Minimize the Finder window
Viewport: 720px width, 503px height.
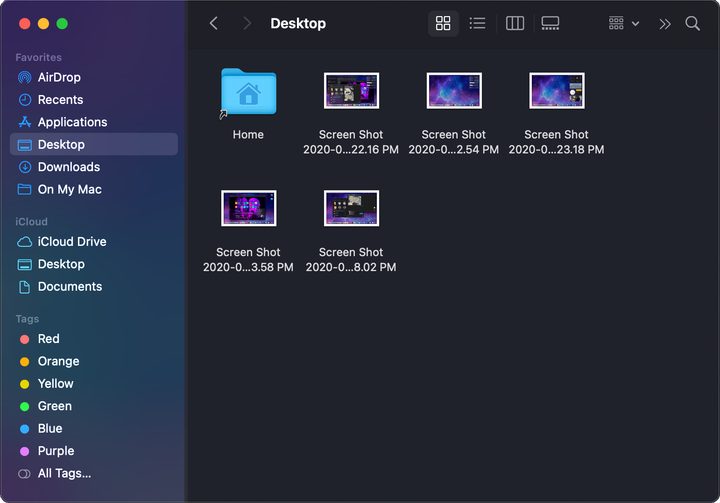[x=44, y=23]
